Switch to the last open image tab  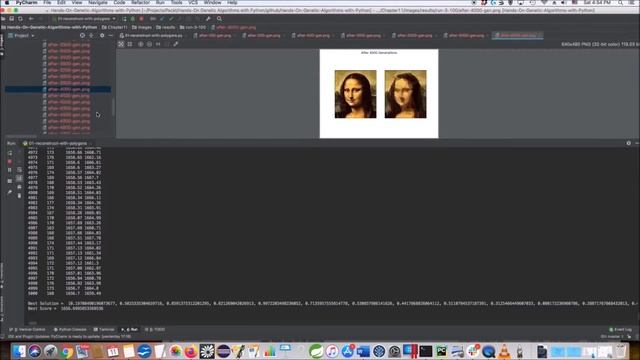pyautogui.click(x=518, y=36)
